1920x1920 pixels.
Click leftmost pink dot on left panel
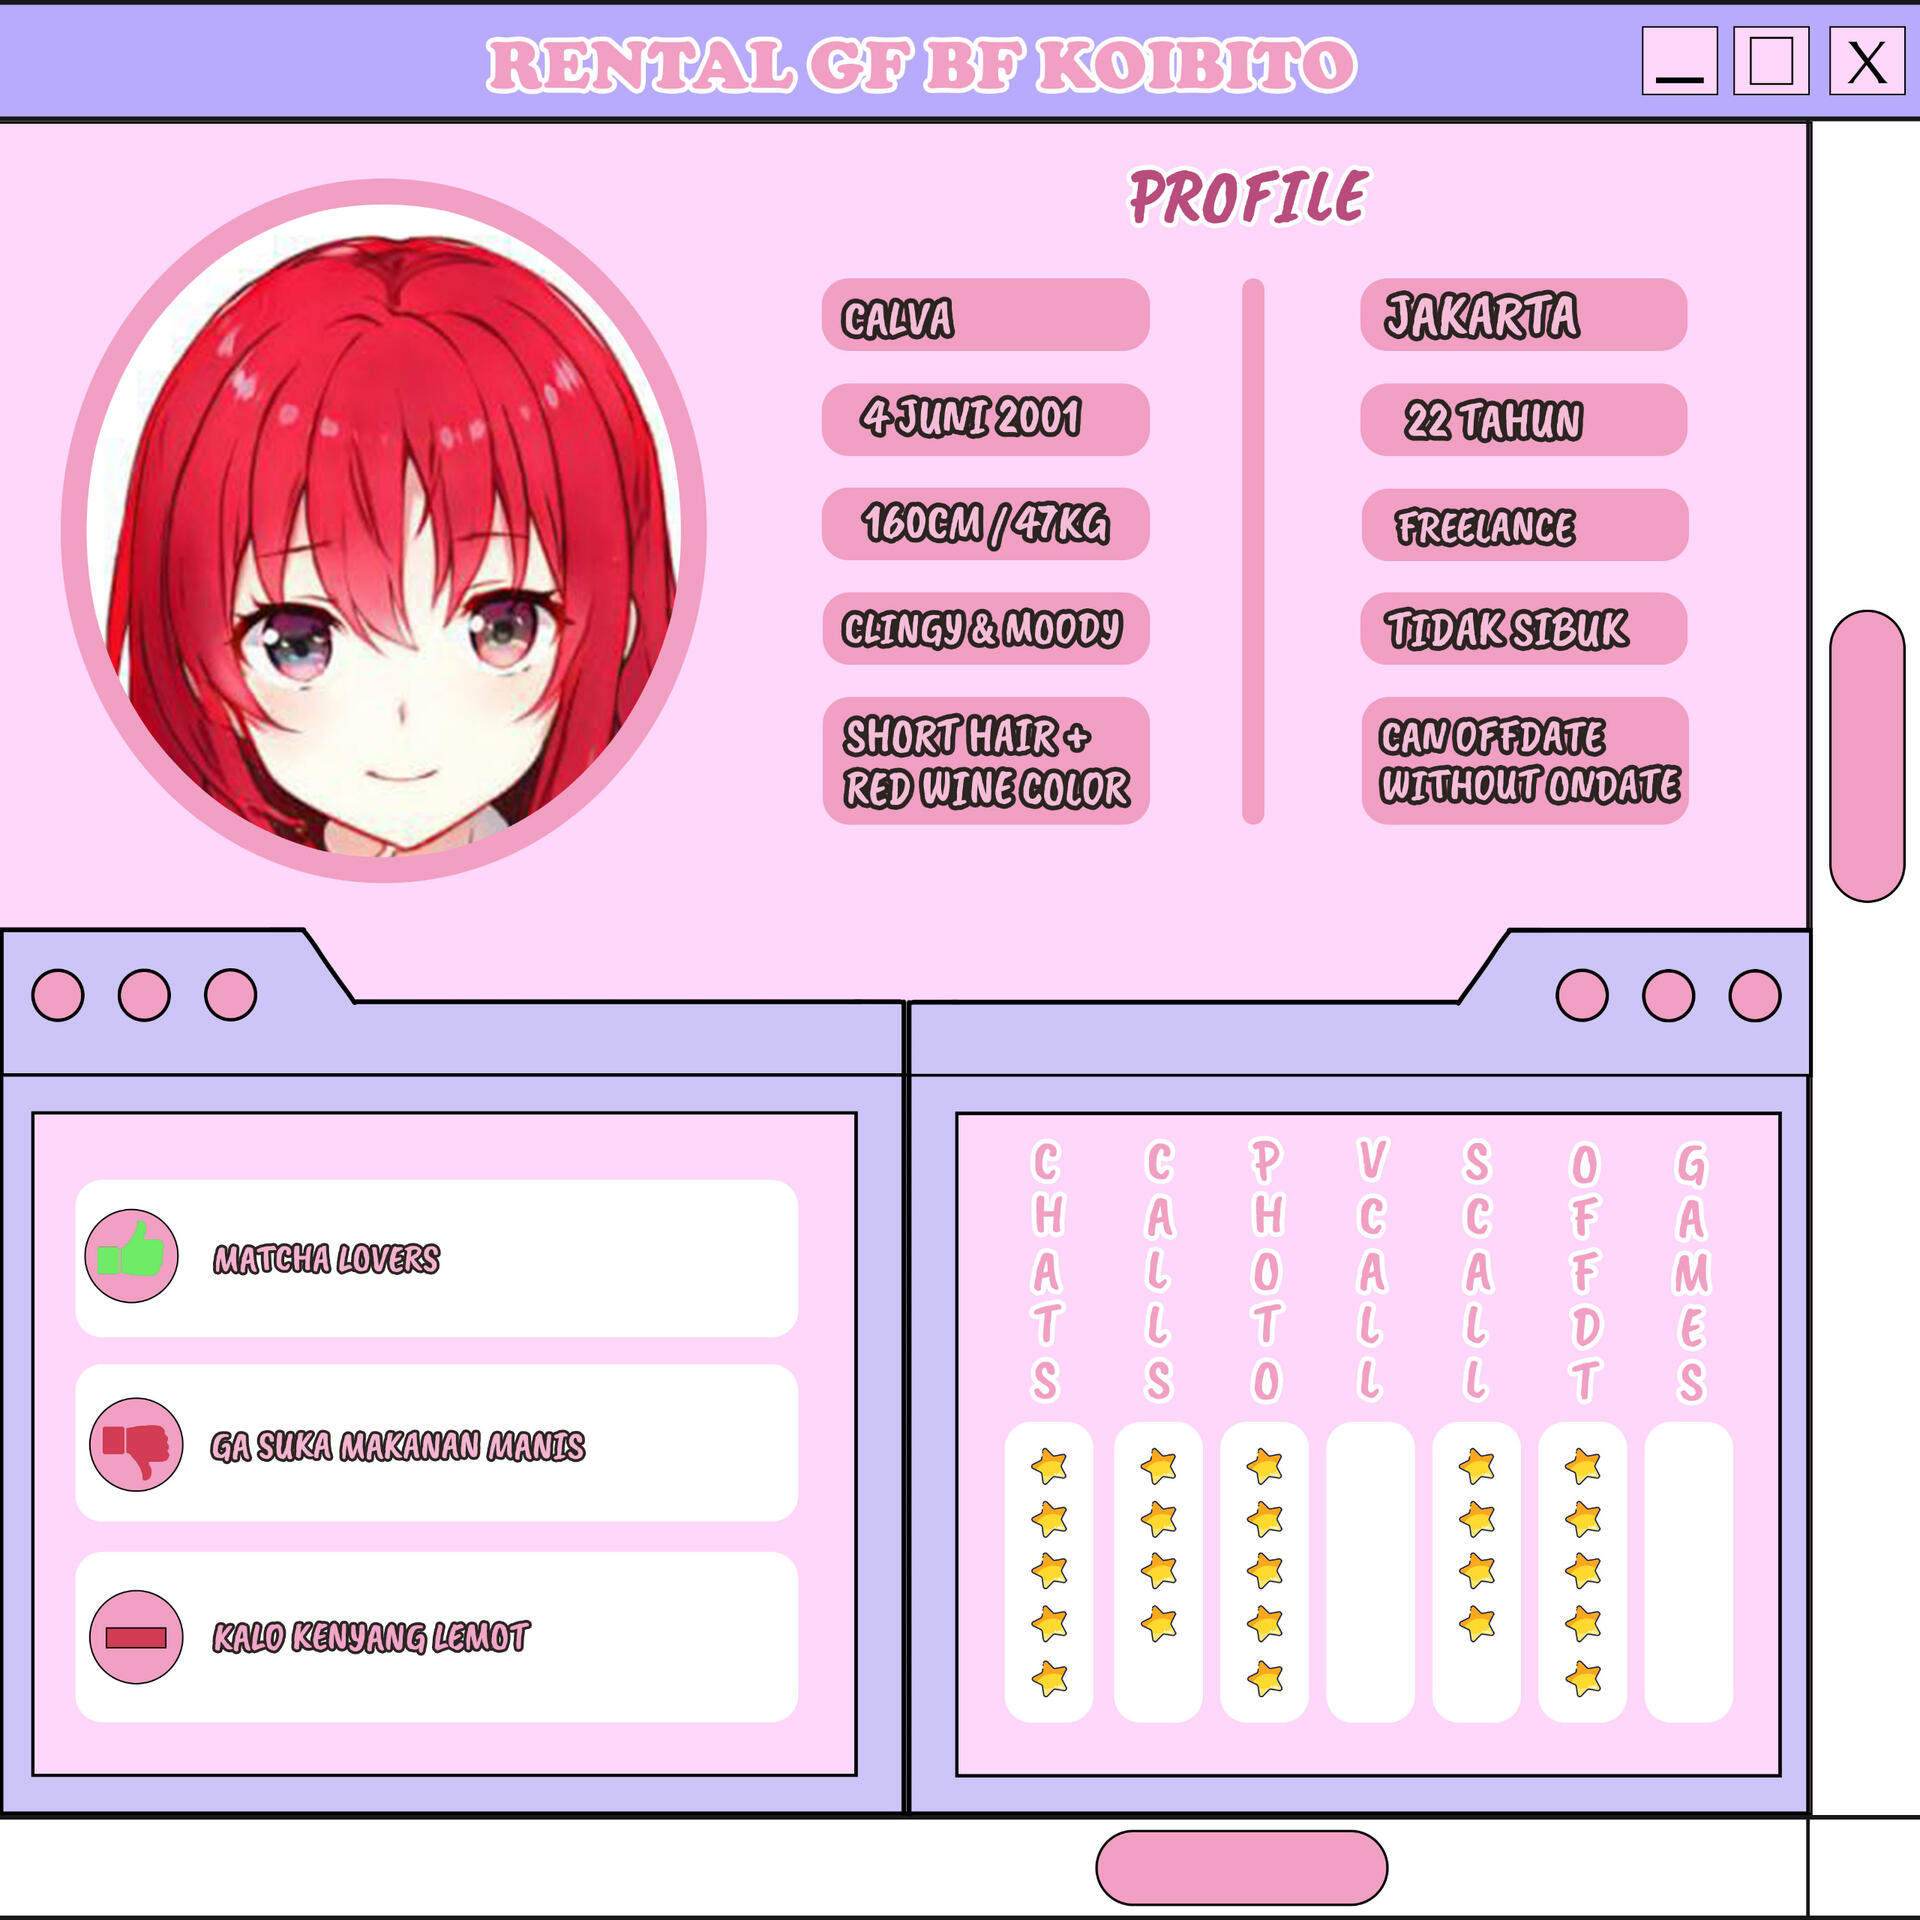[58, 995]
